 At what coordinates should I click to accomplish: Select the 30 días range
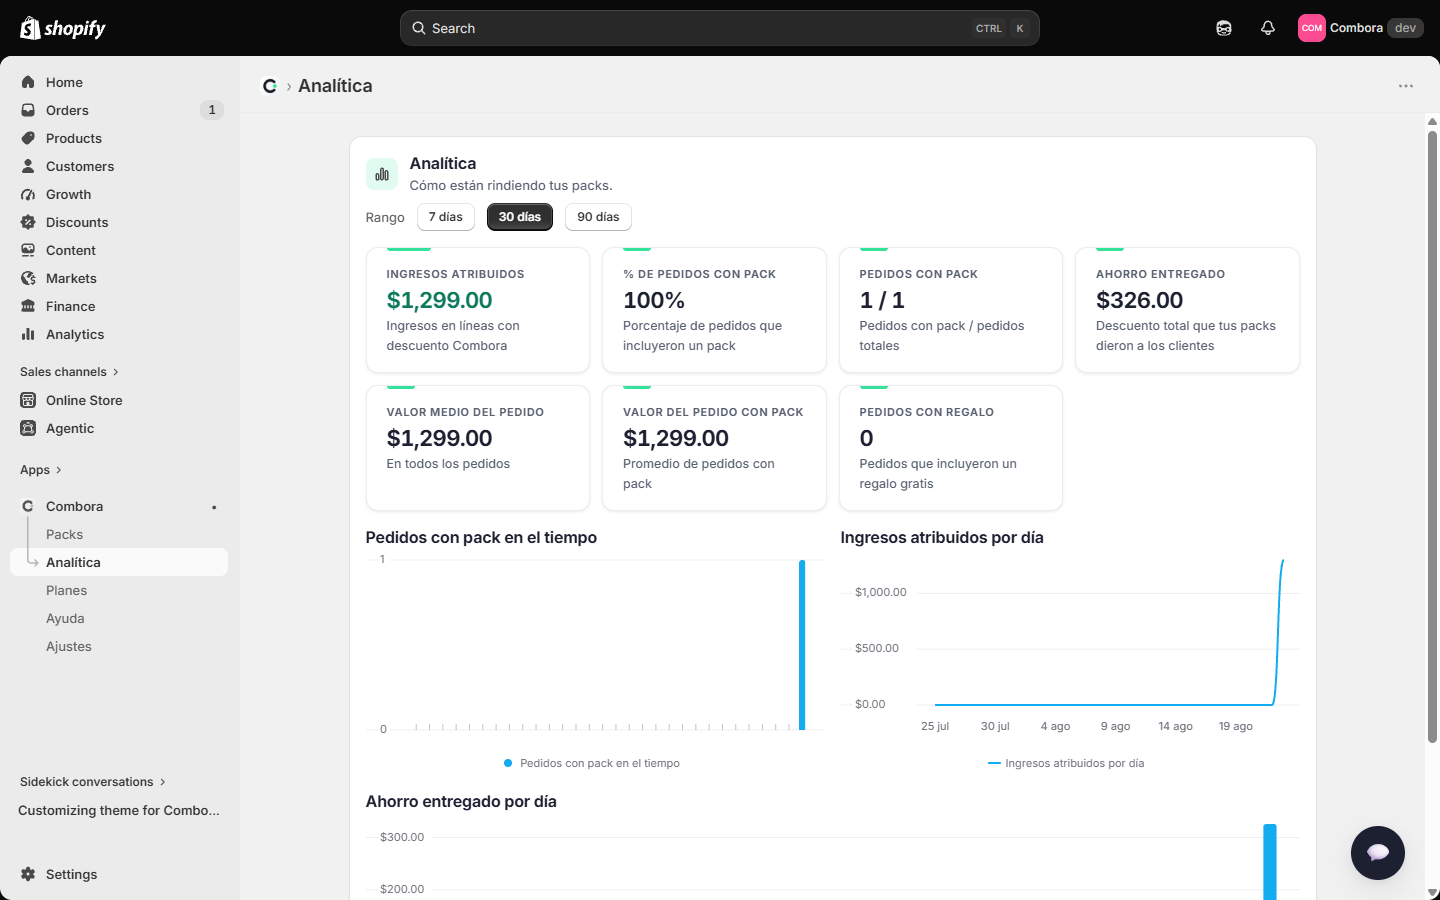coord(520,217)
